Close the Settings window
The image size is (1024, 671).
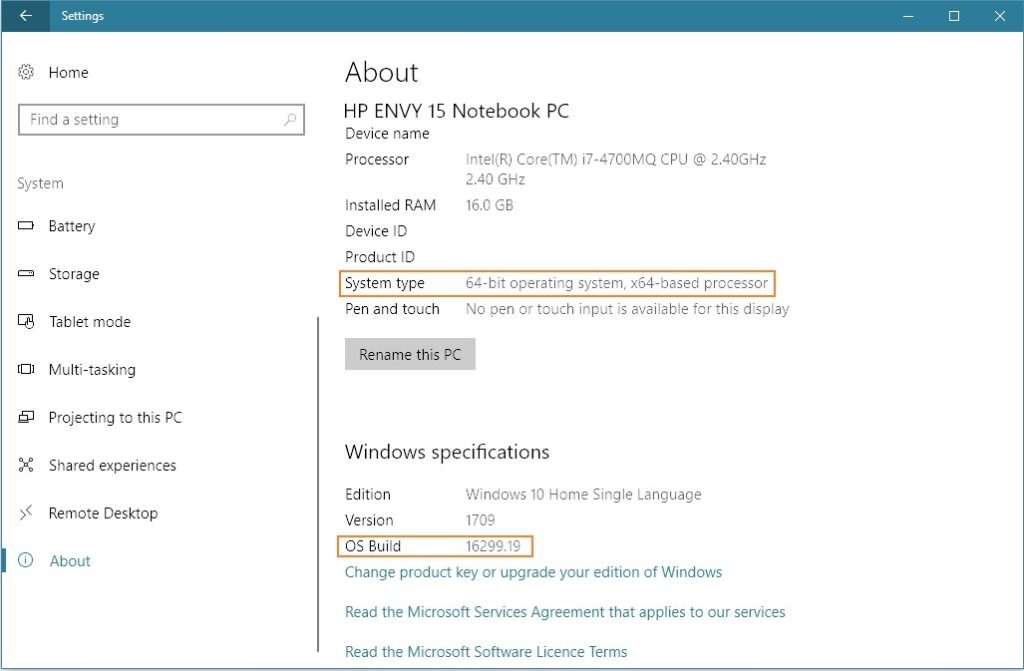point(999,16)
